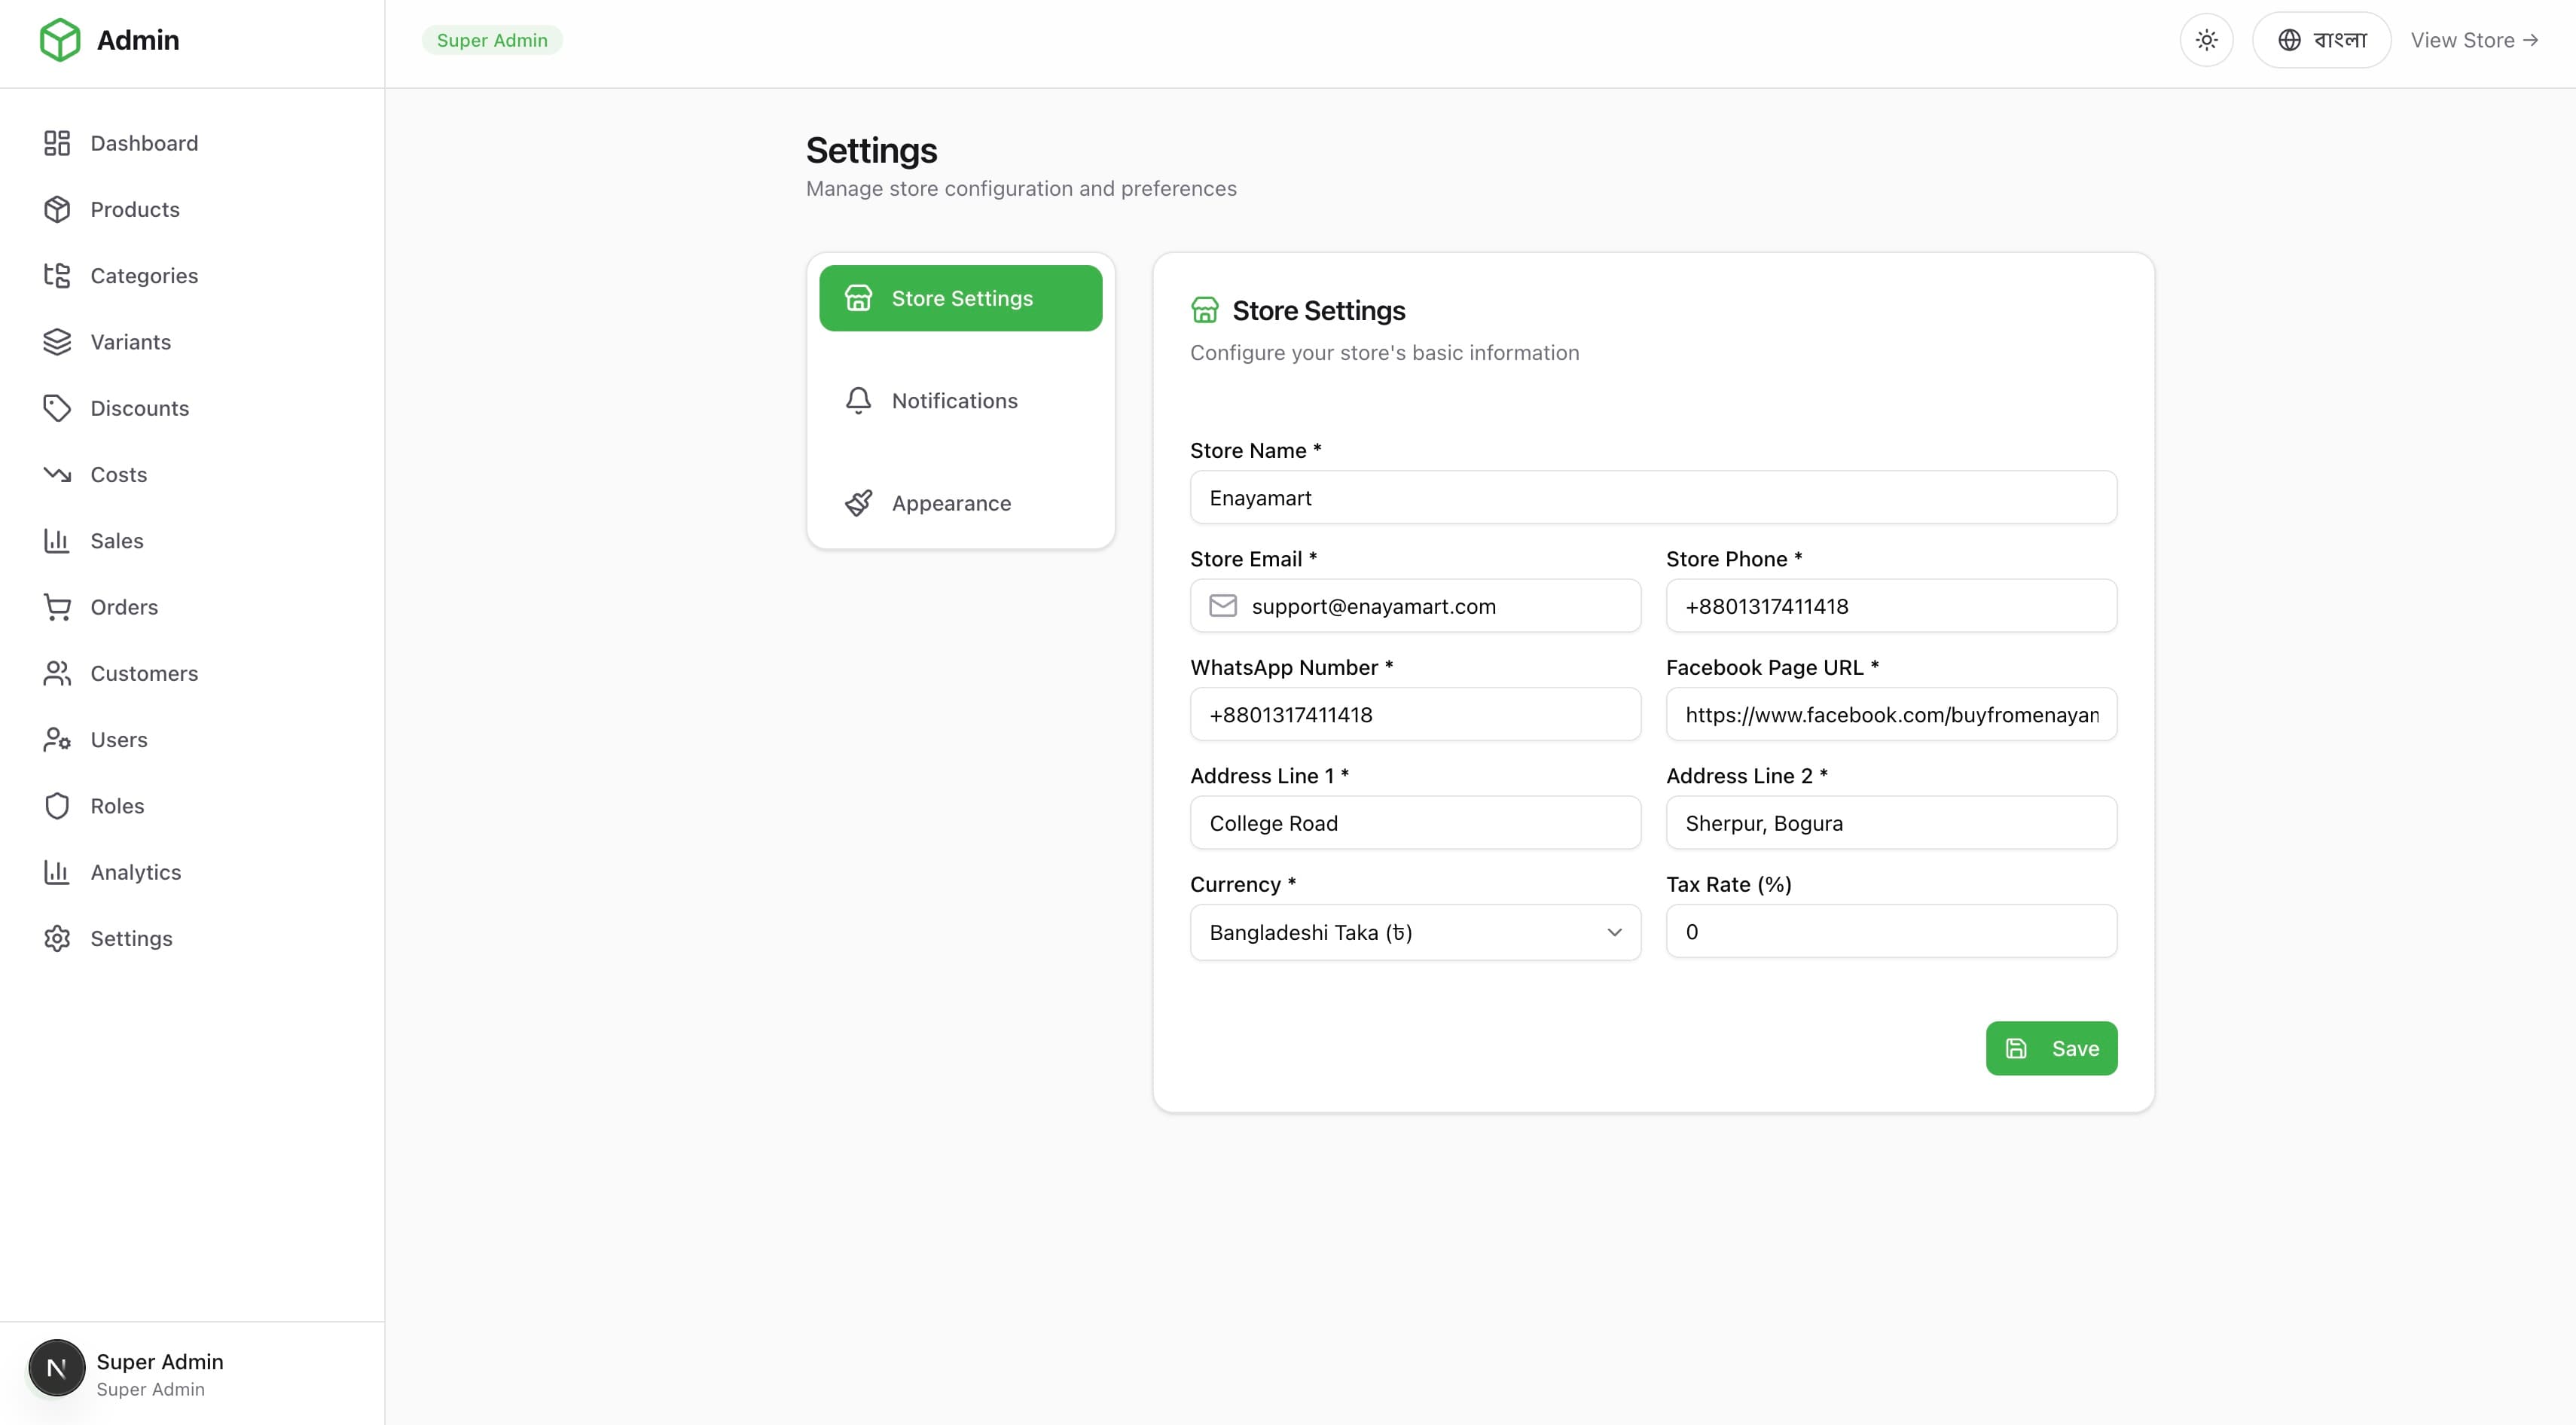Focus the Facebook Page URL field
Viewport: 2576px width, 1425px height.
click(1891, 714)
